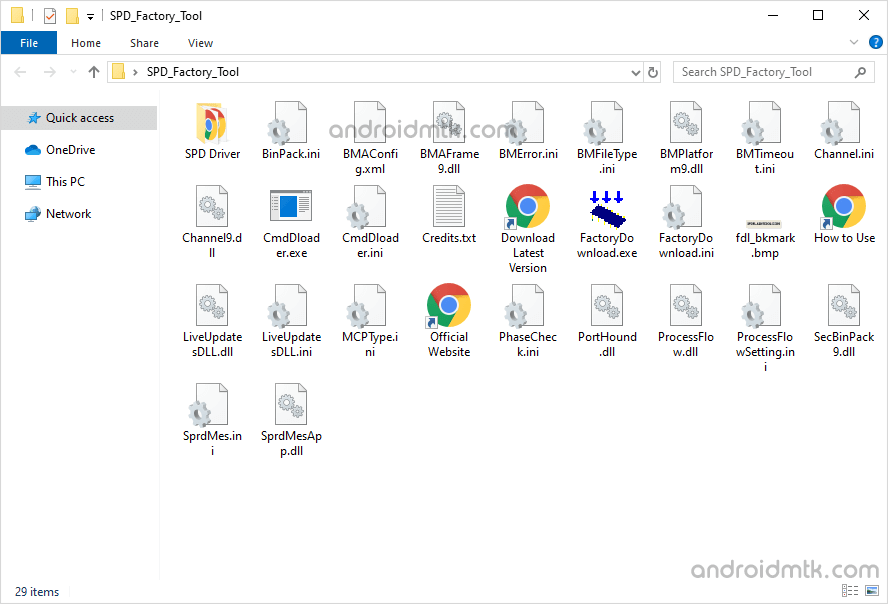Switch to large icons view layout
888x604 pixels.
(872, 591)
